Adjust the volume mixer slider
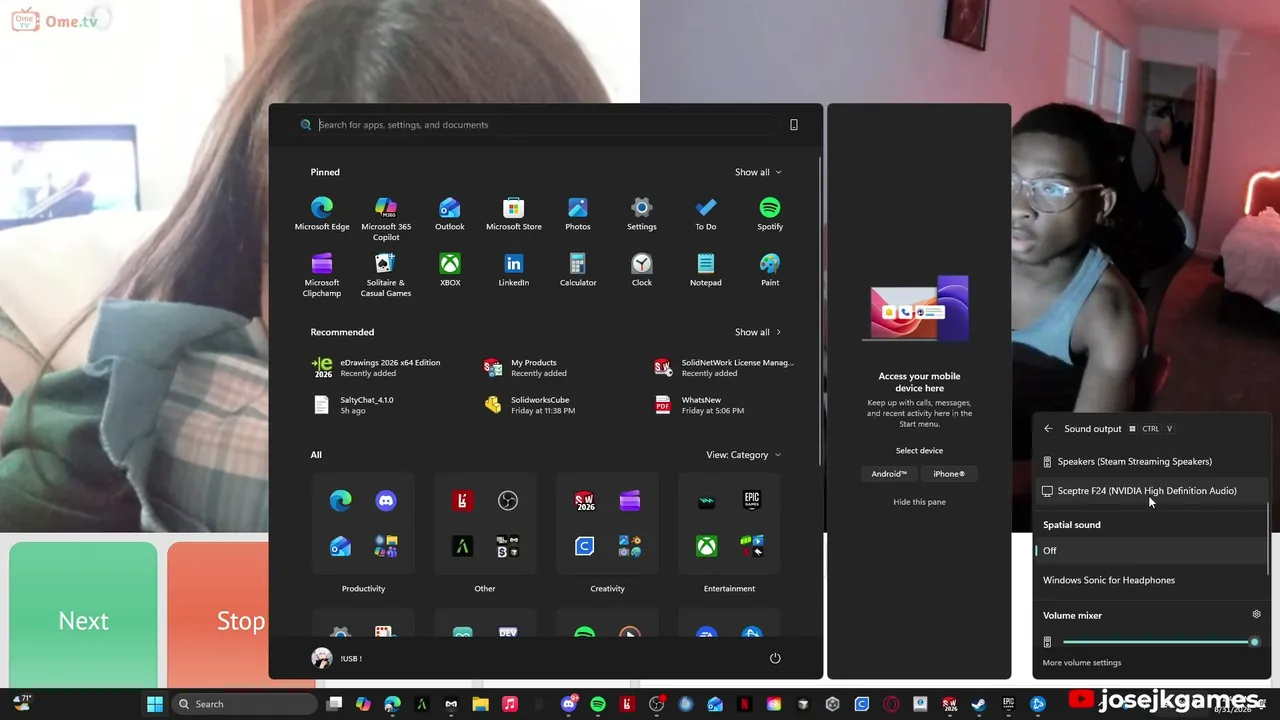 1160,642
